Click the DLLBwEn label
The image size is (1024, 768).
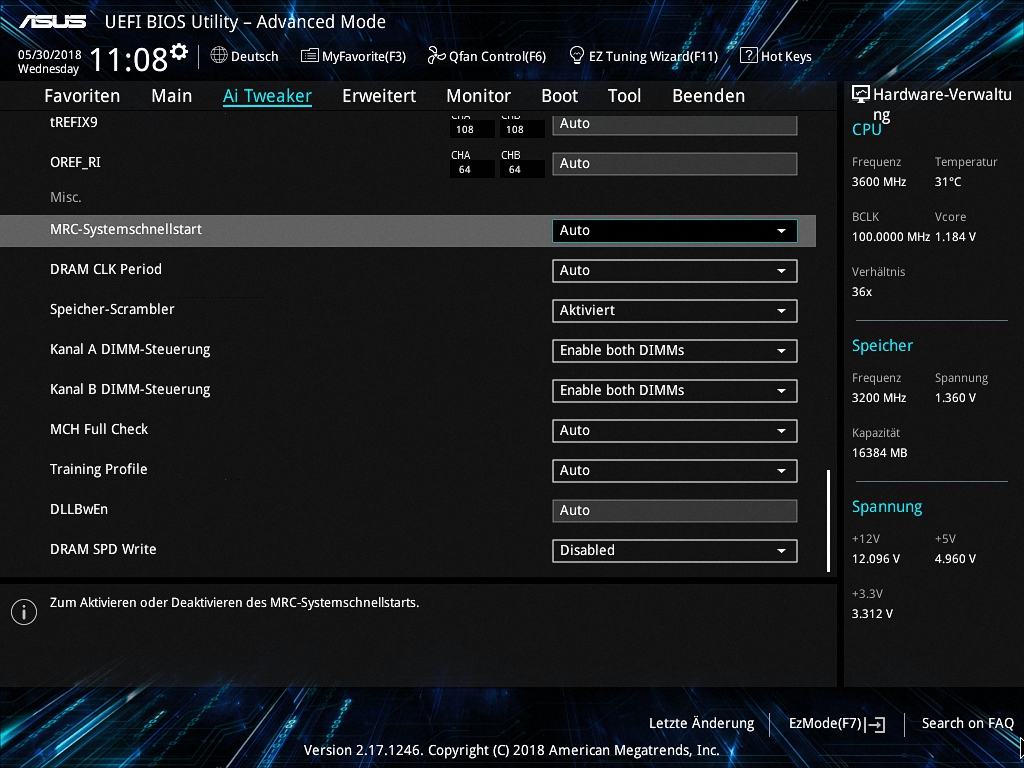tap(79, 509)
